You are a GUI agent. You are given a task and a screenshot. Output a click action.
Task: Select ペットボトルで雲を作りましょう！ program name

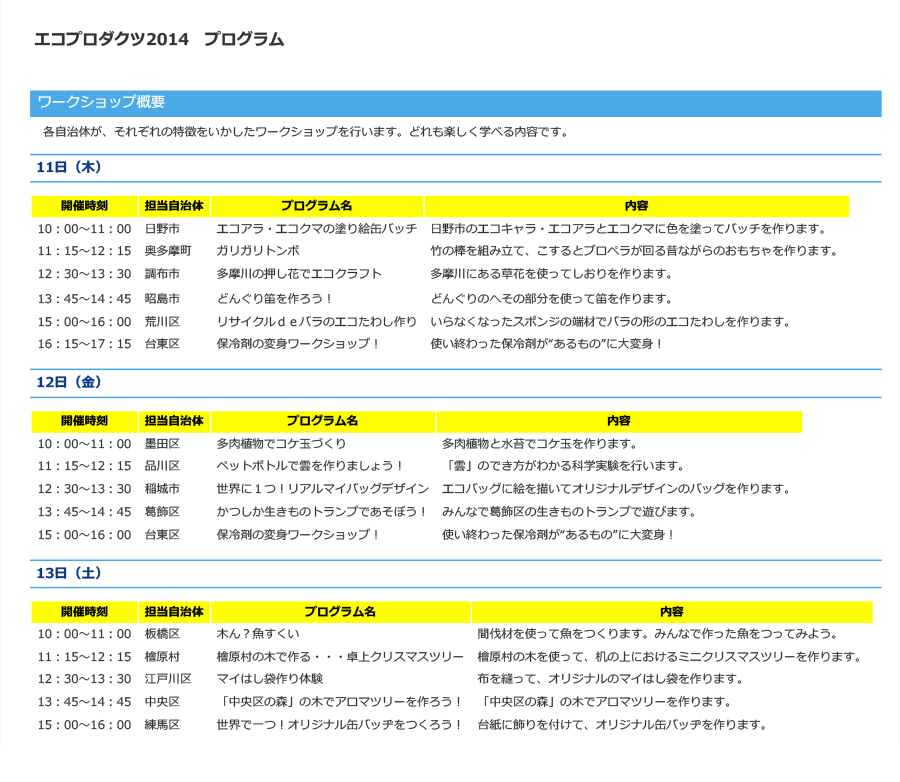click(310, 466)
